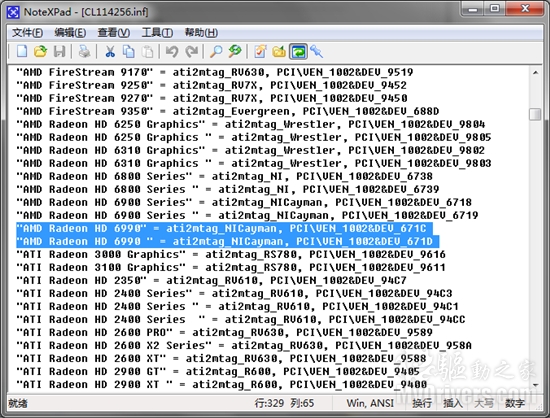Screen dimensions: 550x418
Task: Click the Print toolbar icon
Action: pyautogui.click(x=84, y=52)
